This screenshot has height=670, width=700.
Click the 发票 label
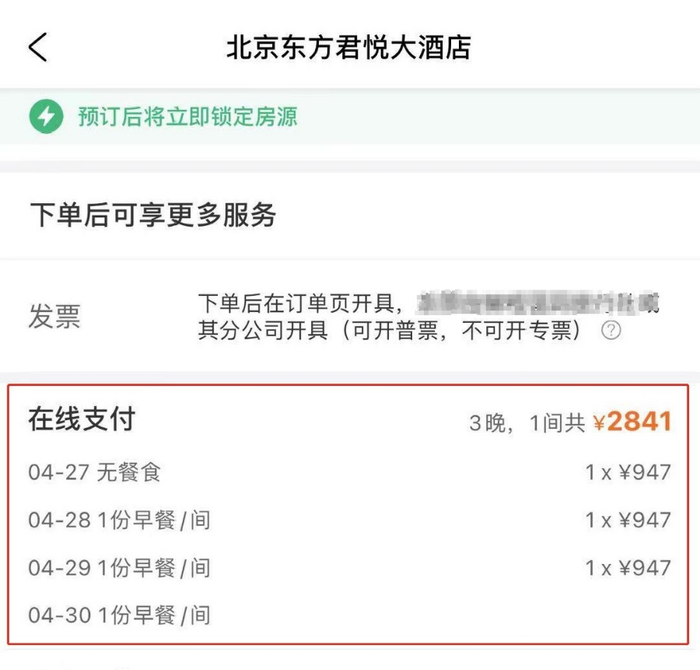[54, 316]
